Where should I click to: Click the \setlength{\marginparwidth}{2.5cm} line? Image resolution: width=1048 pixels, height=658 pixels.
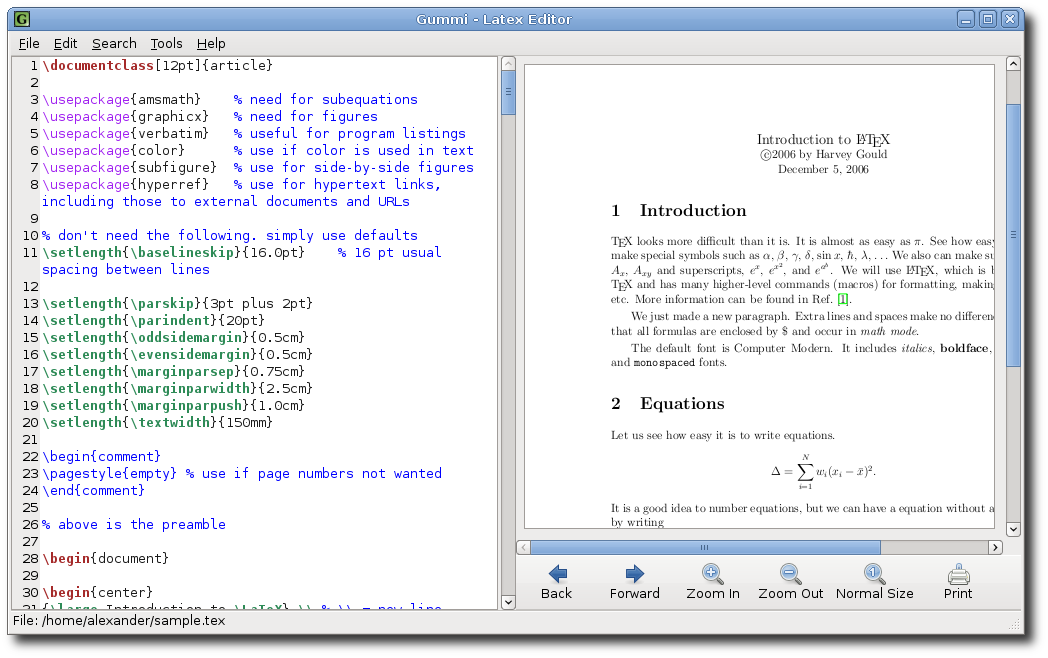point(178,389)
